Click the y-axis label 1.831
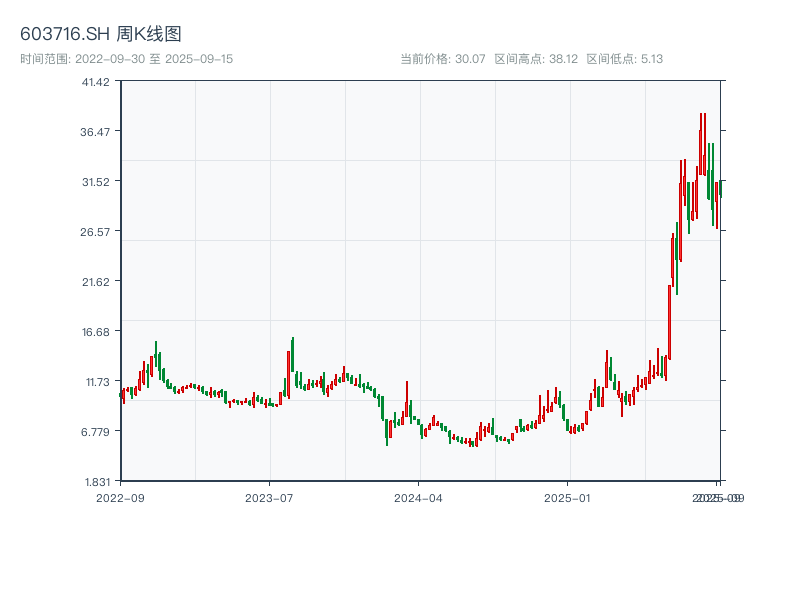This screenshot has width=800, height=600. click(x=97, y=482)
